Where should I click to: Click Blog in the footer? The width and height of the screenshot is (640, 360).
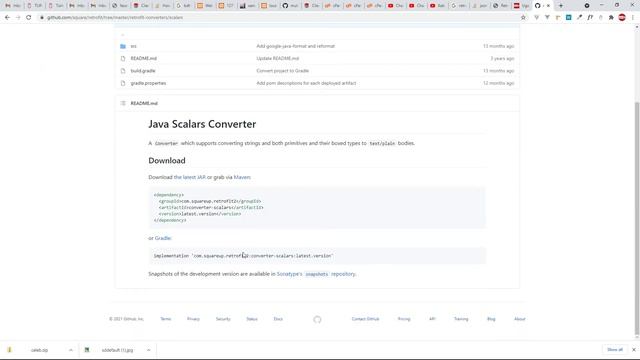[x=491, y=319]
